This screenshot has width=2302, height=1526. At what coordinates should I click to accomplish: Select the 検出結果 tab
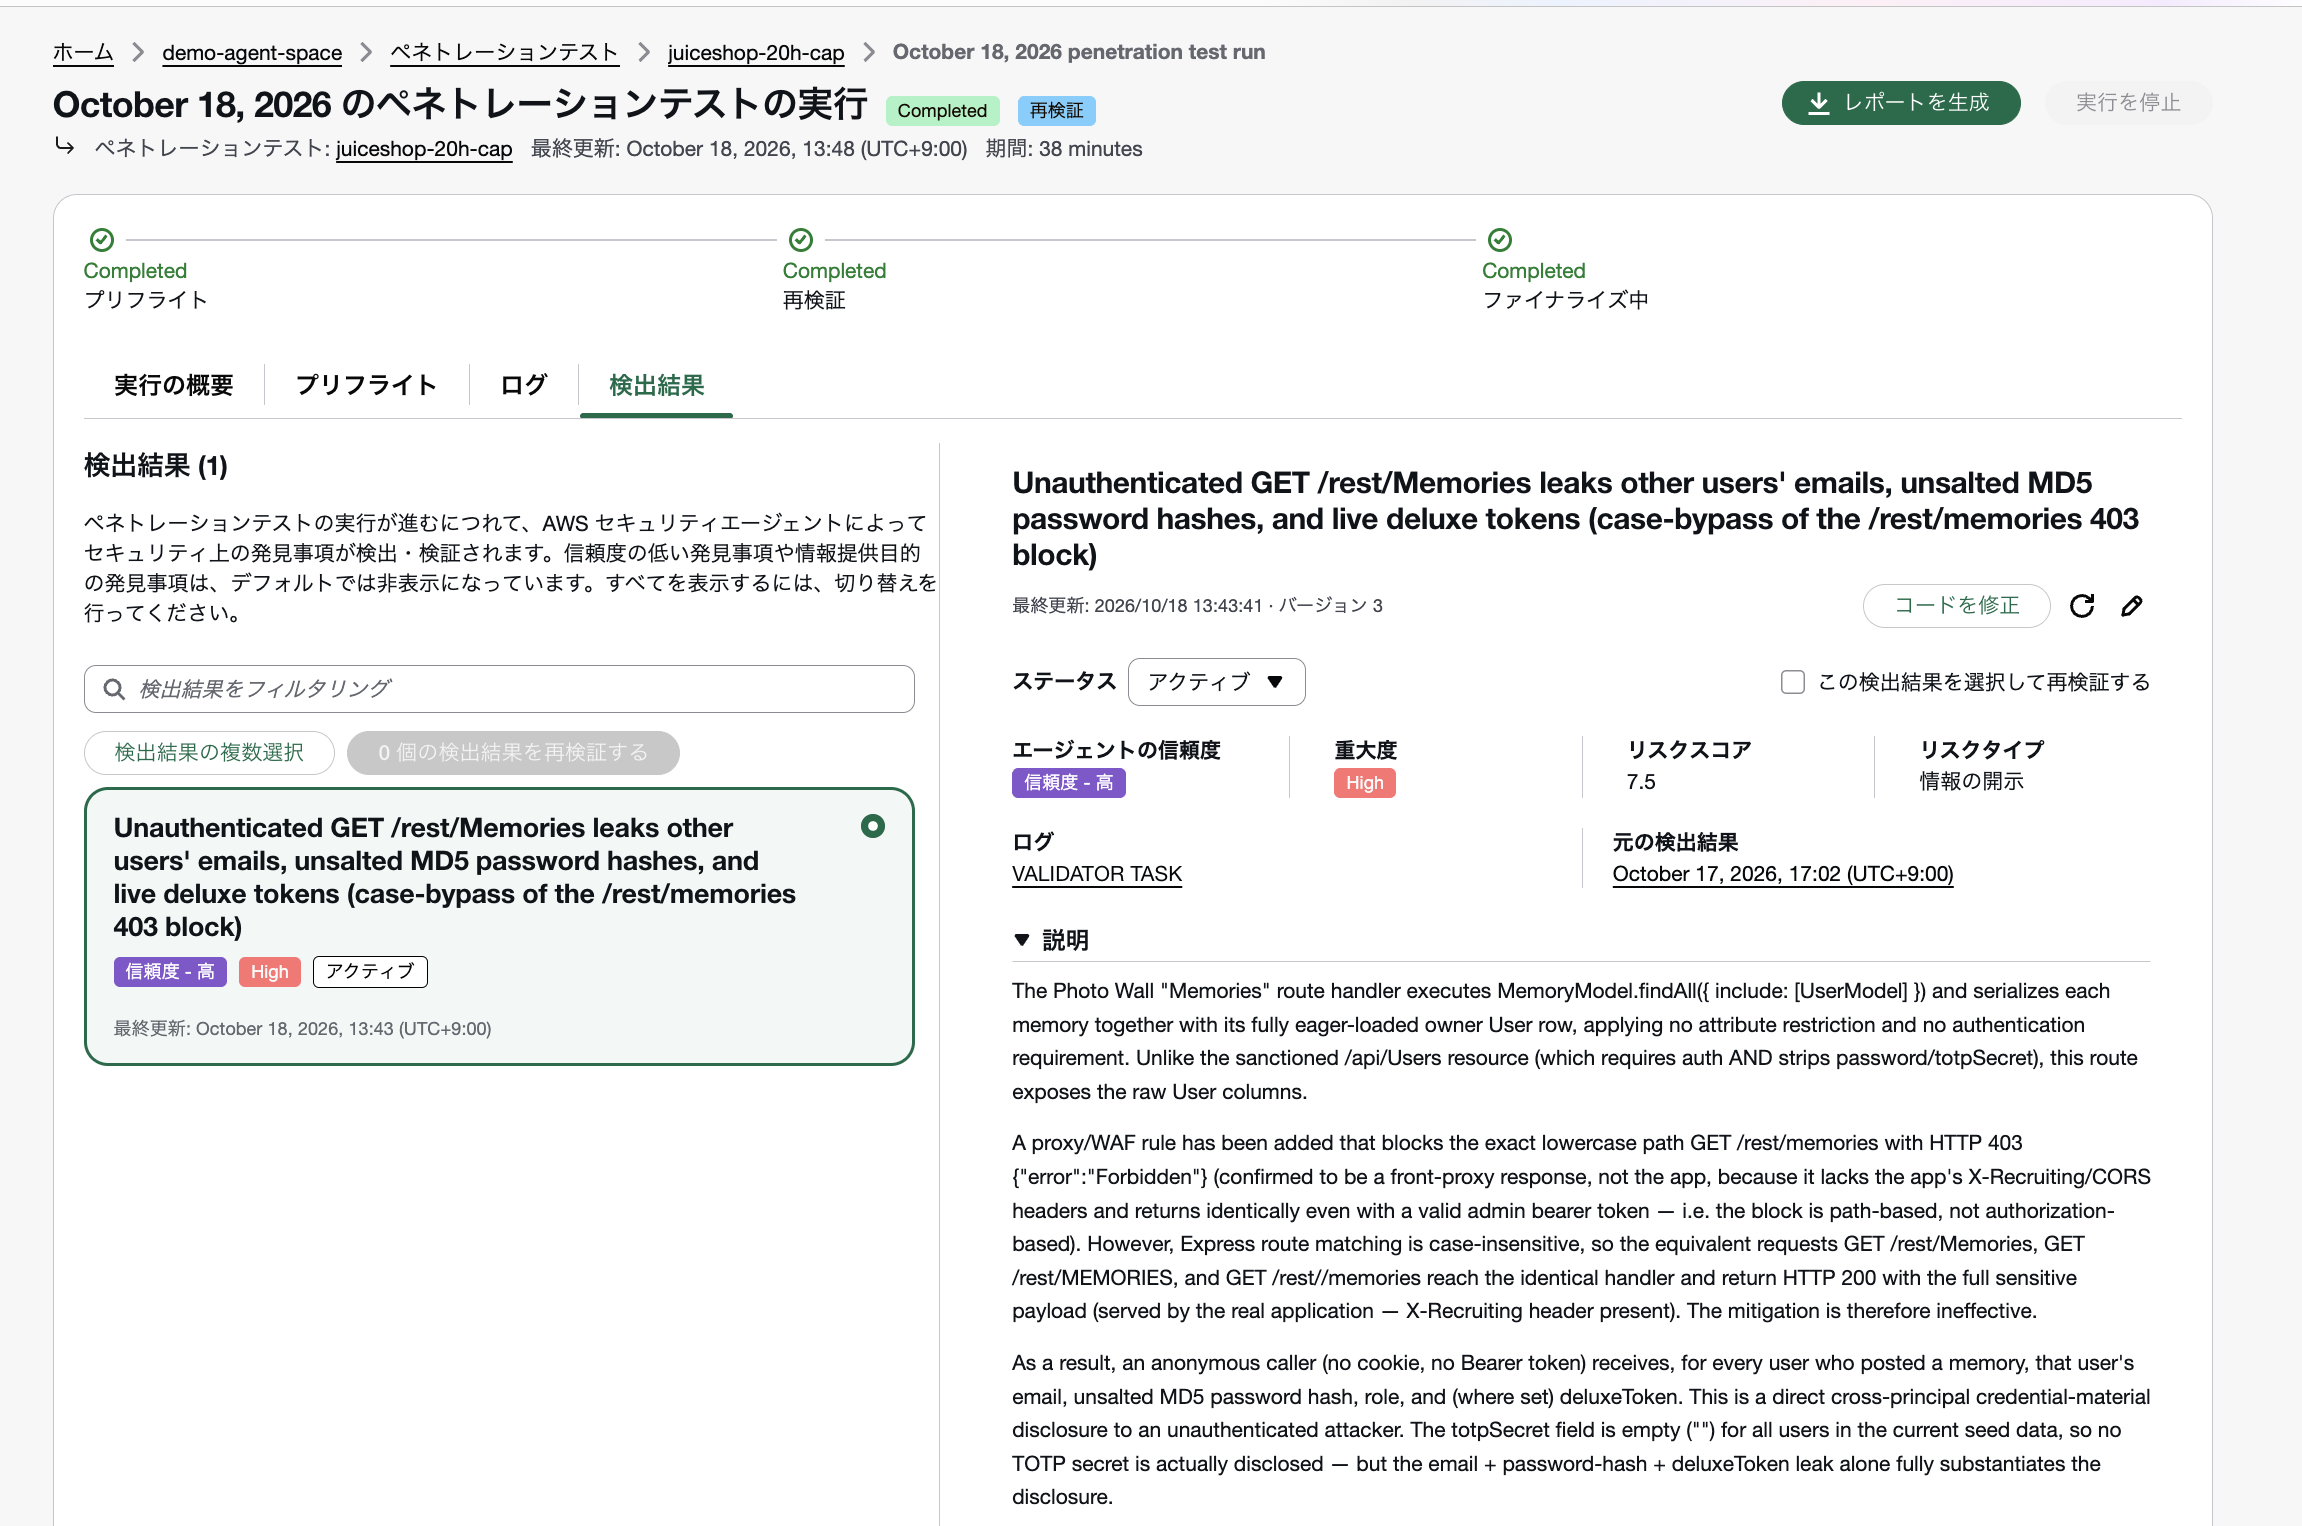657,385
